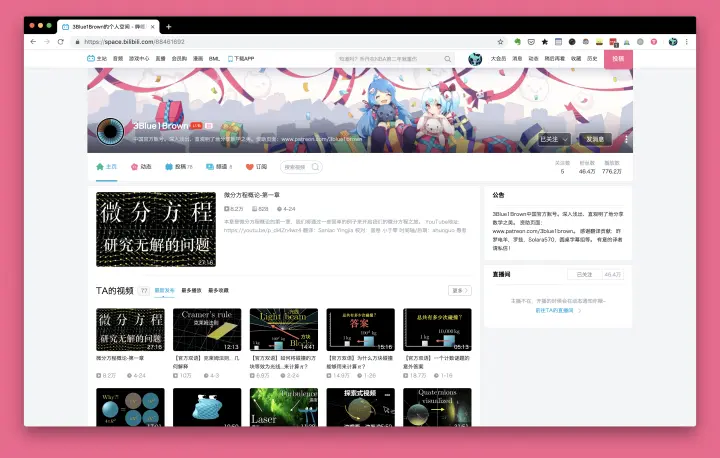
Task: Click the Pocket extension icon
Action: (x=531, y=42)
